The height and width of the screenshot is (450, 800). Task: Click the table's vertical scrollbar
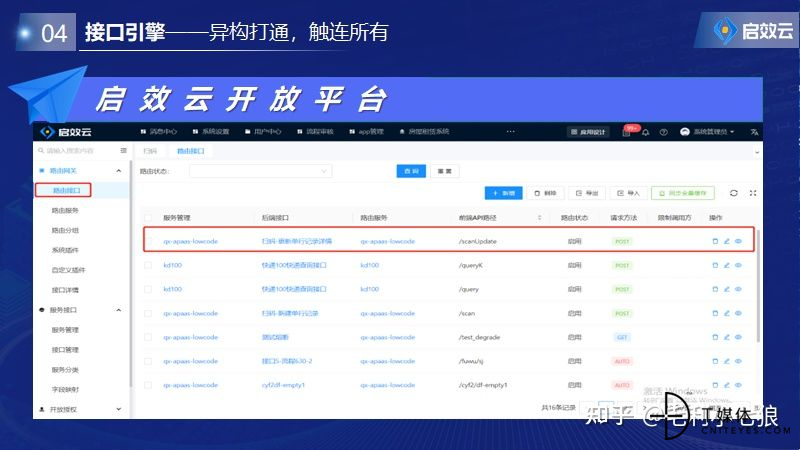(x=758, y=286)
